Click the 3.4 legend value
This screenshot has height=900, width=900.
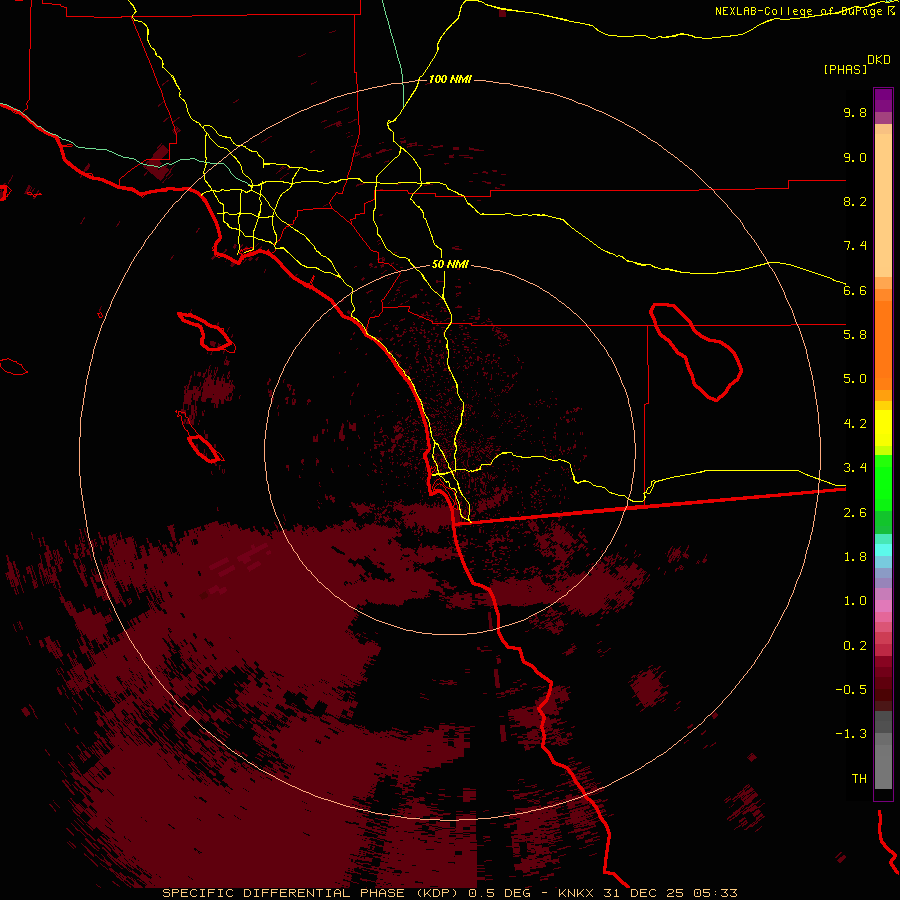855,468
